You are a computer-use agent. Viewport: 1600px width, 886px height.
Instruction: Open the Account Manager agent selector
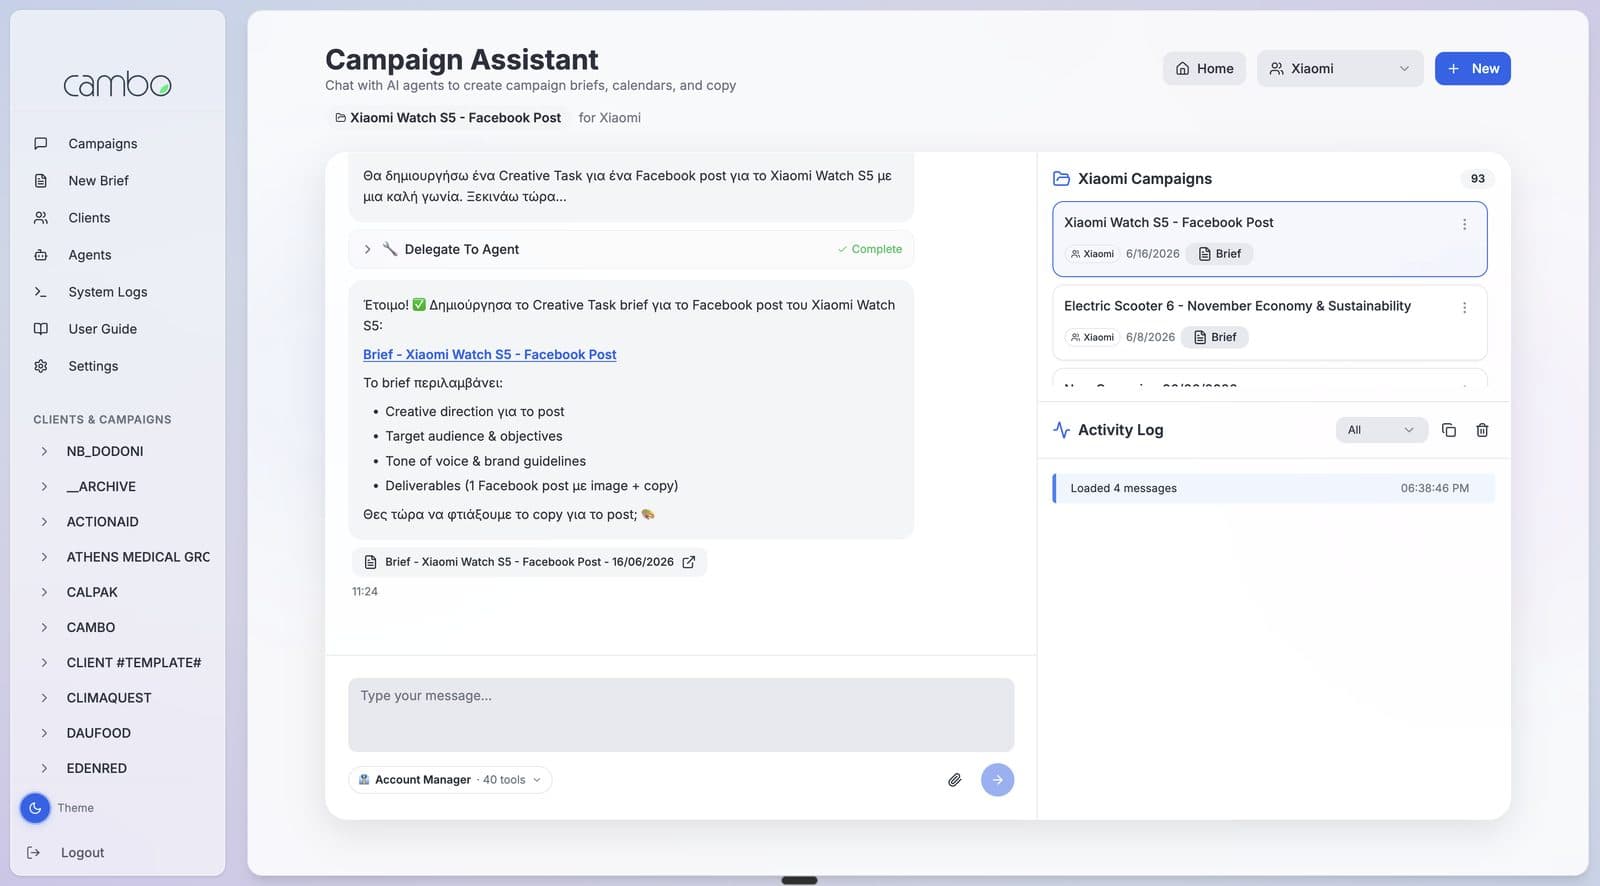click(450, 780)
